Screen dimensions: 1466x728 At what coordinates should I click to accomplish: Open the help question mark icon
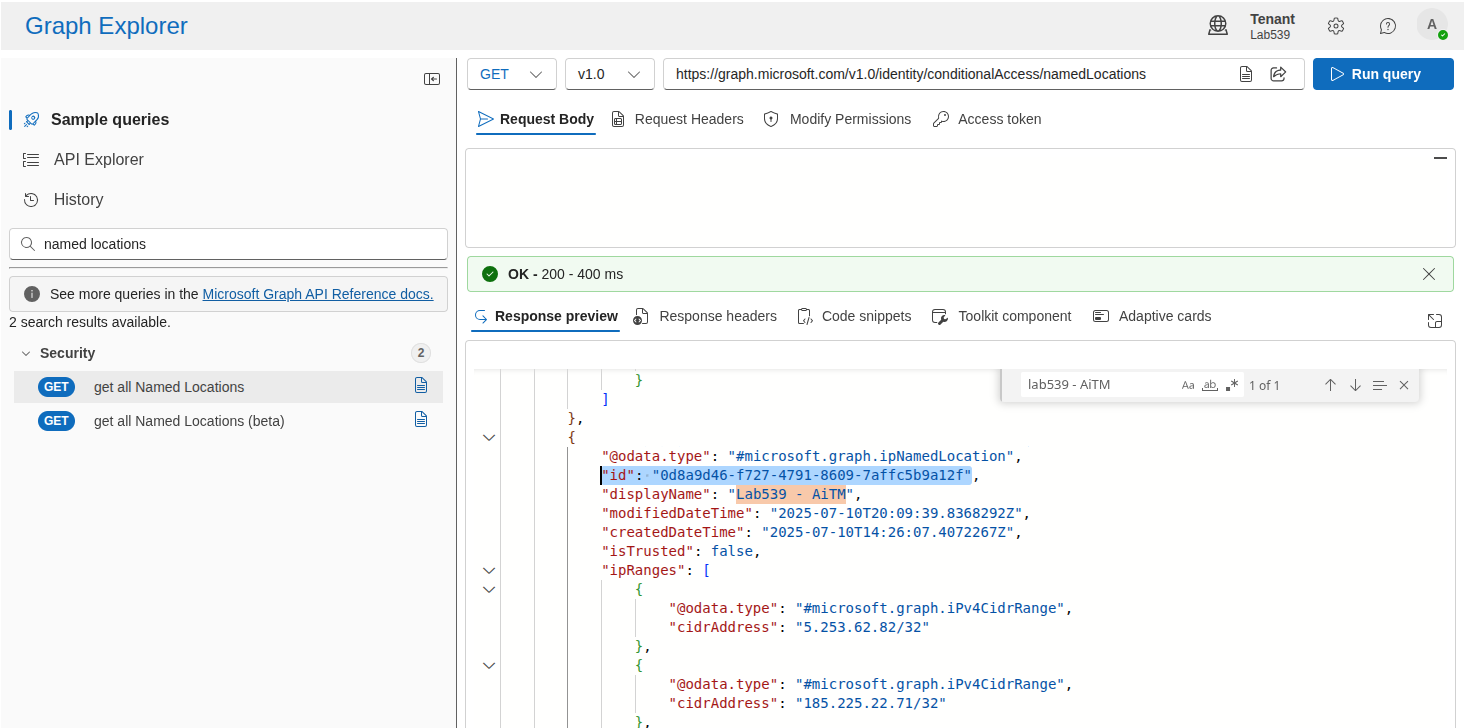(1388, 26)
